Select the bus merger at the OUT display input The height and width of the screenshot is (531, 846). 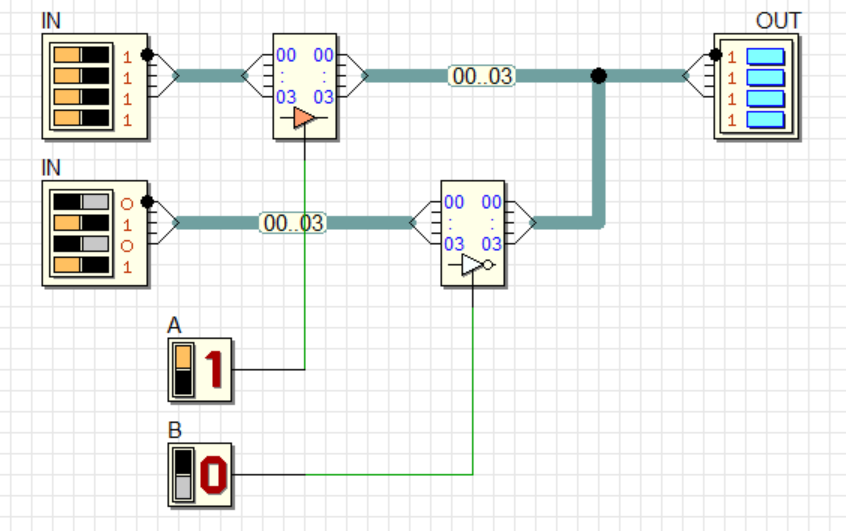pyautogui.click(x=698, y=76)
